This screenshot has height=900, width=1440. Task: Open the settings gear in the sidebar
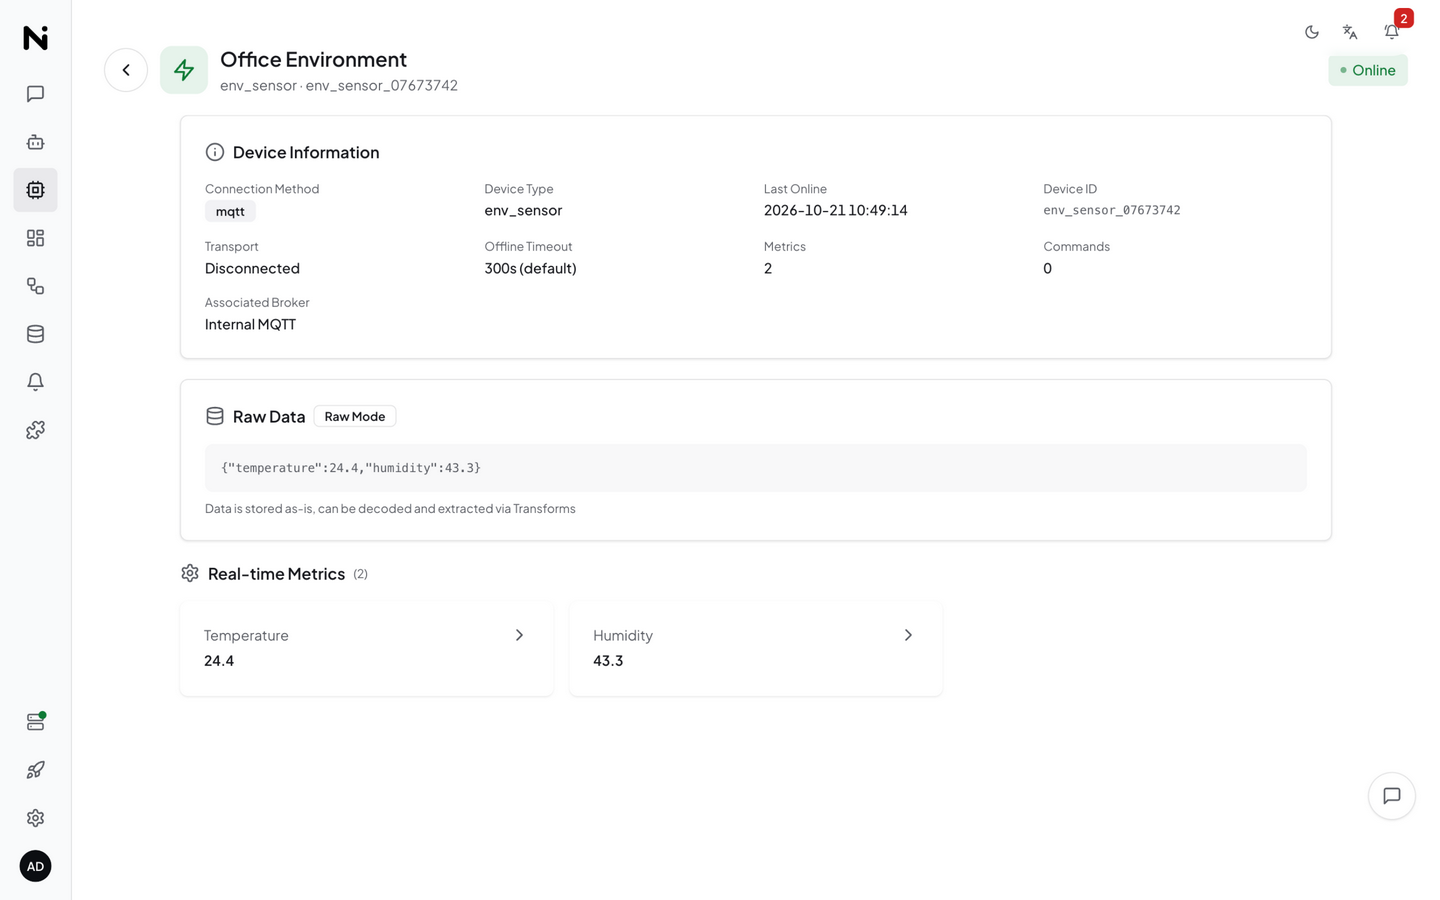35,818
